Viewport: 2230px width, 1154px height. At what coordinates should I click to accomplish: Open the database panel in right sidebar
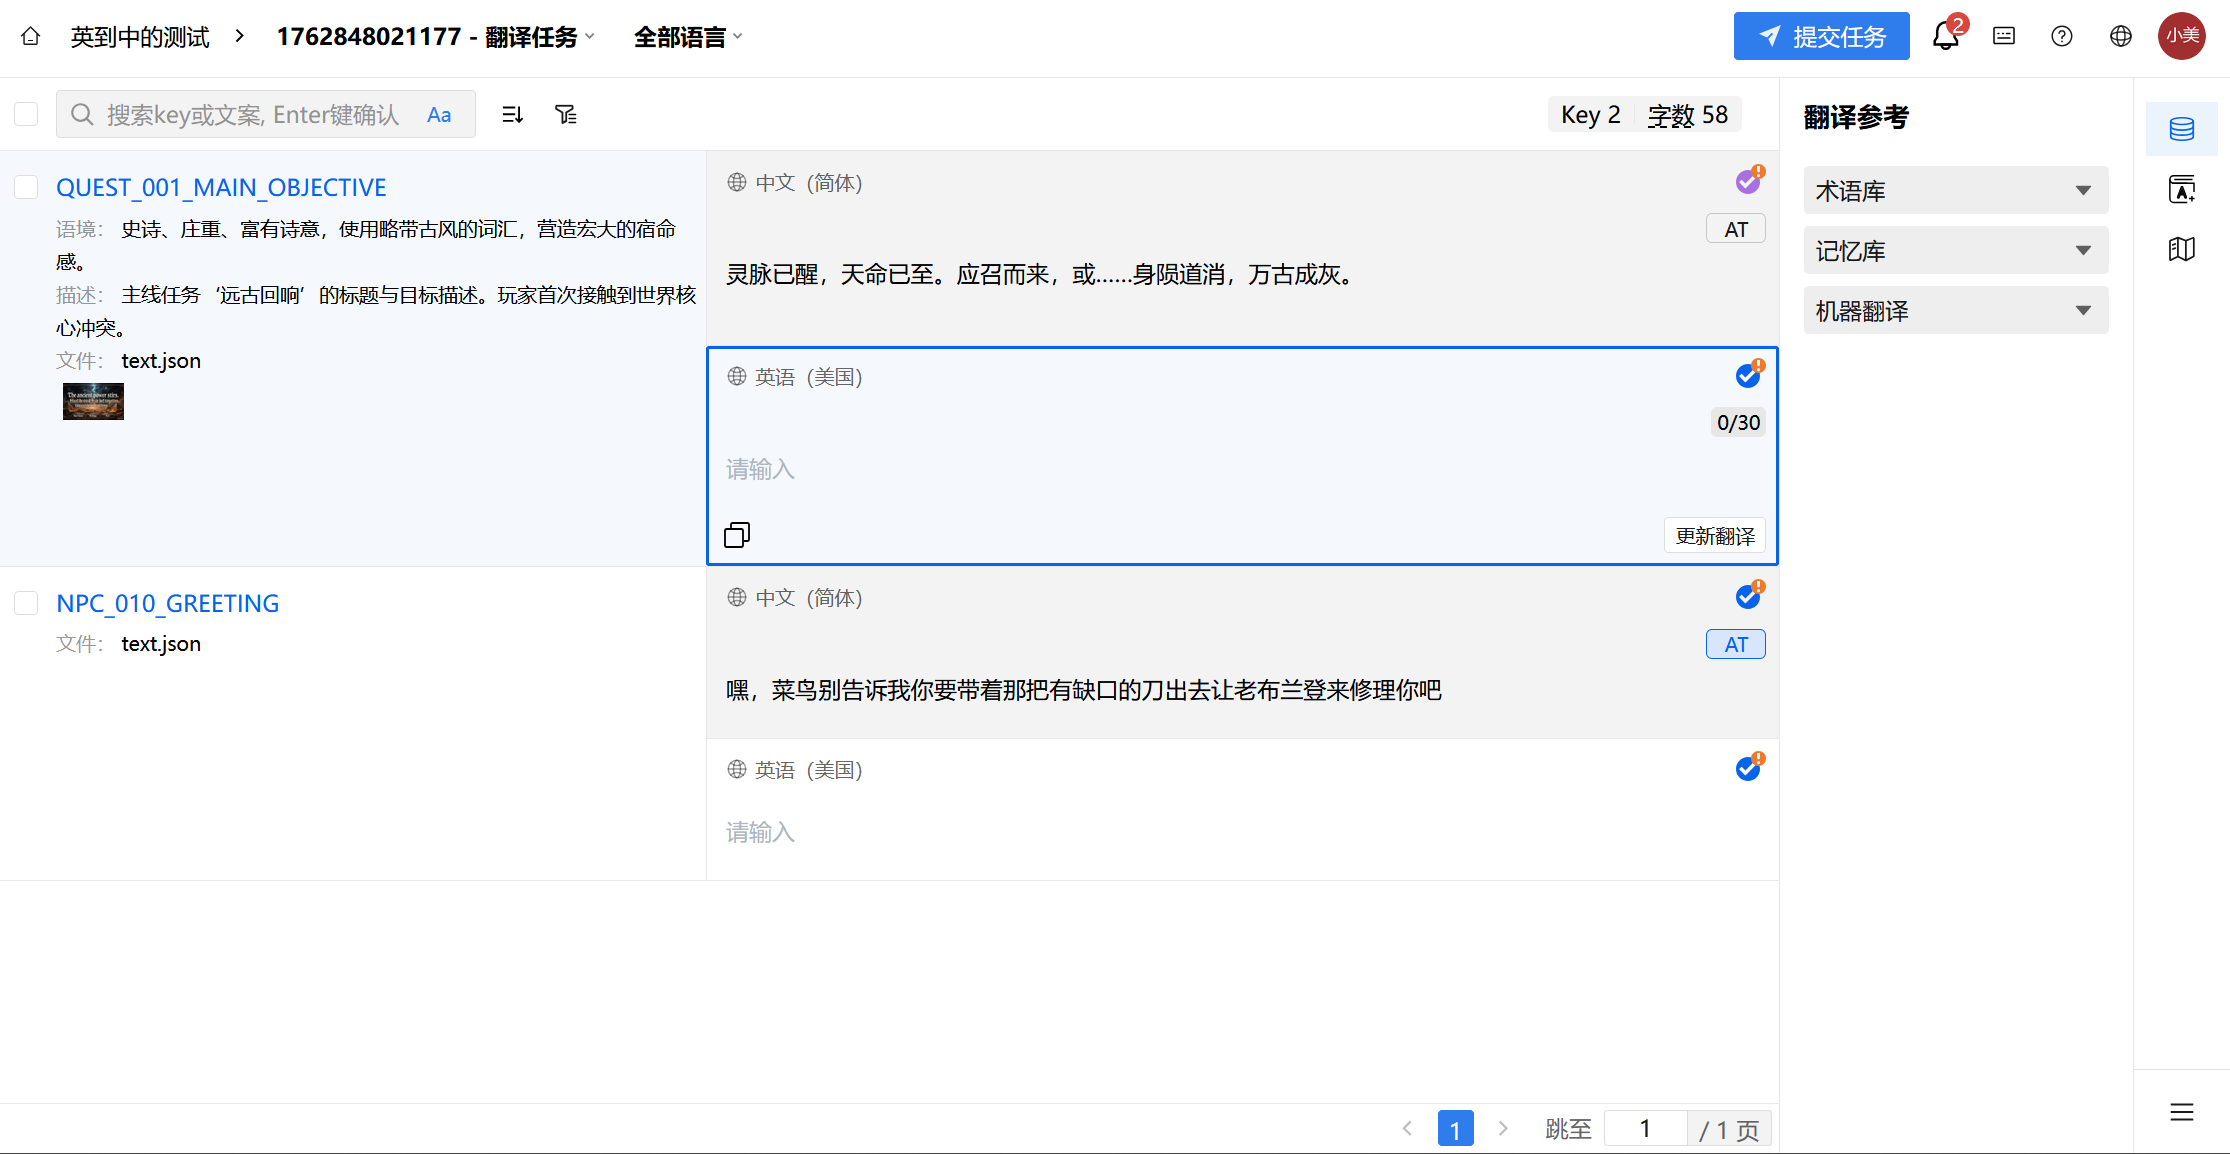coord(2181,129)
